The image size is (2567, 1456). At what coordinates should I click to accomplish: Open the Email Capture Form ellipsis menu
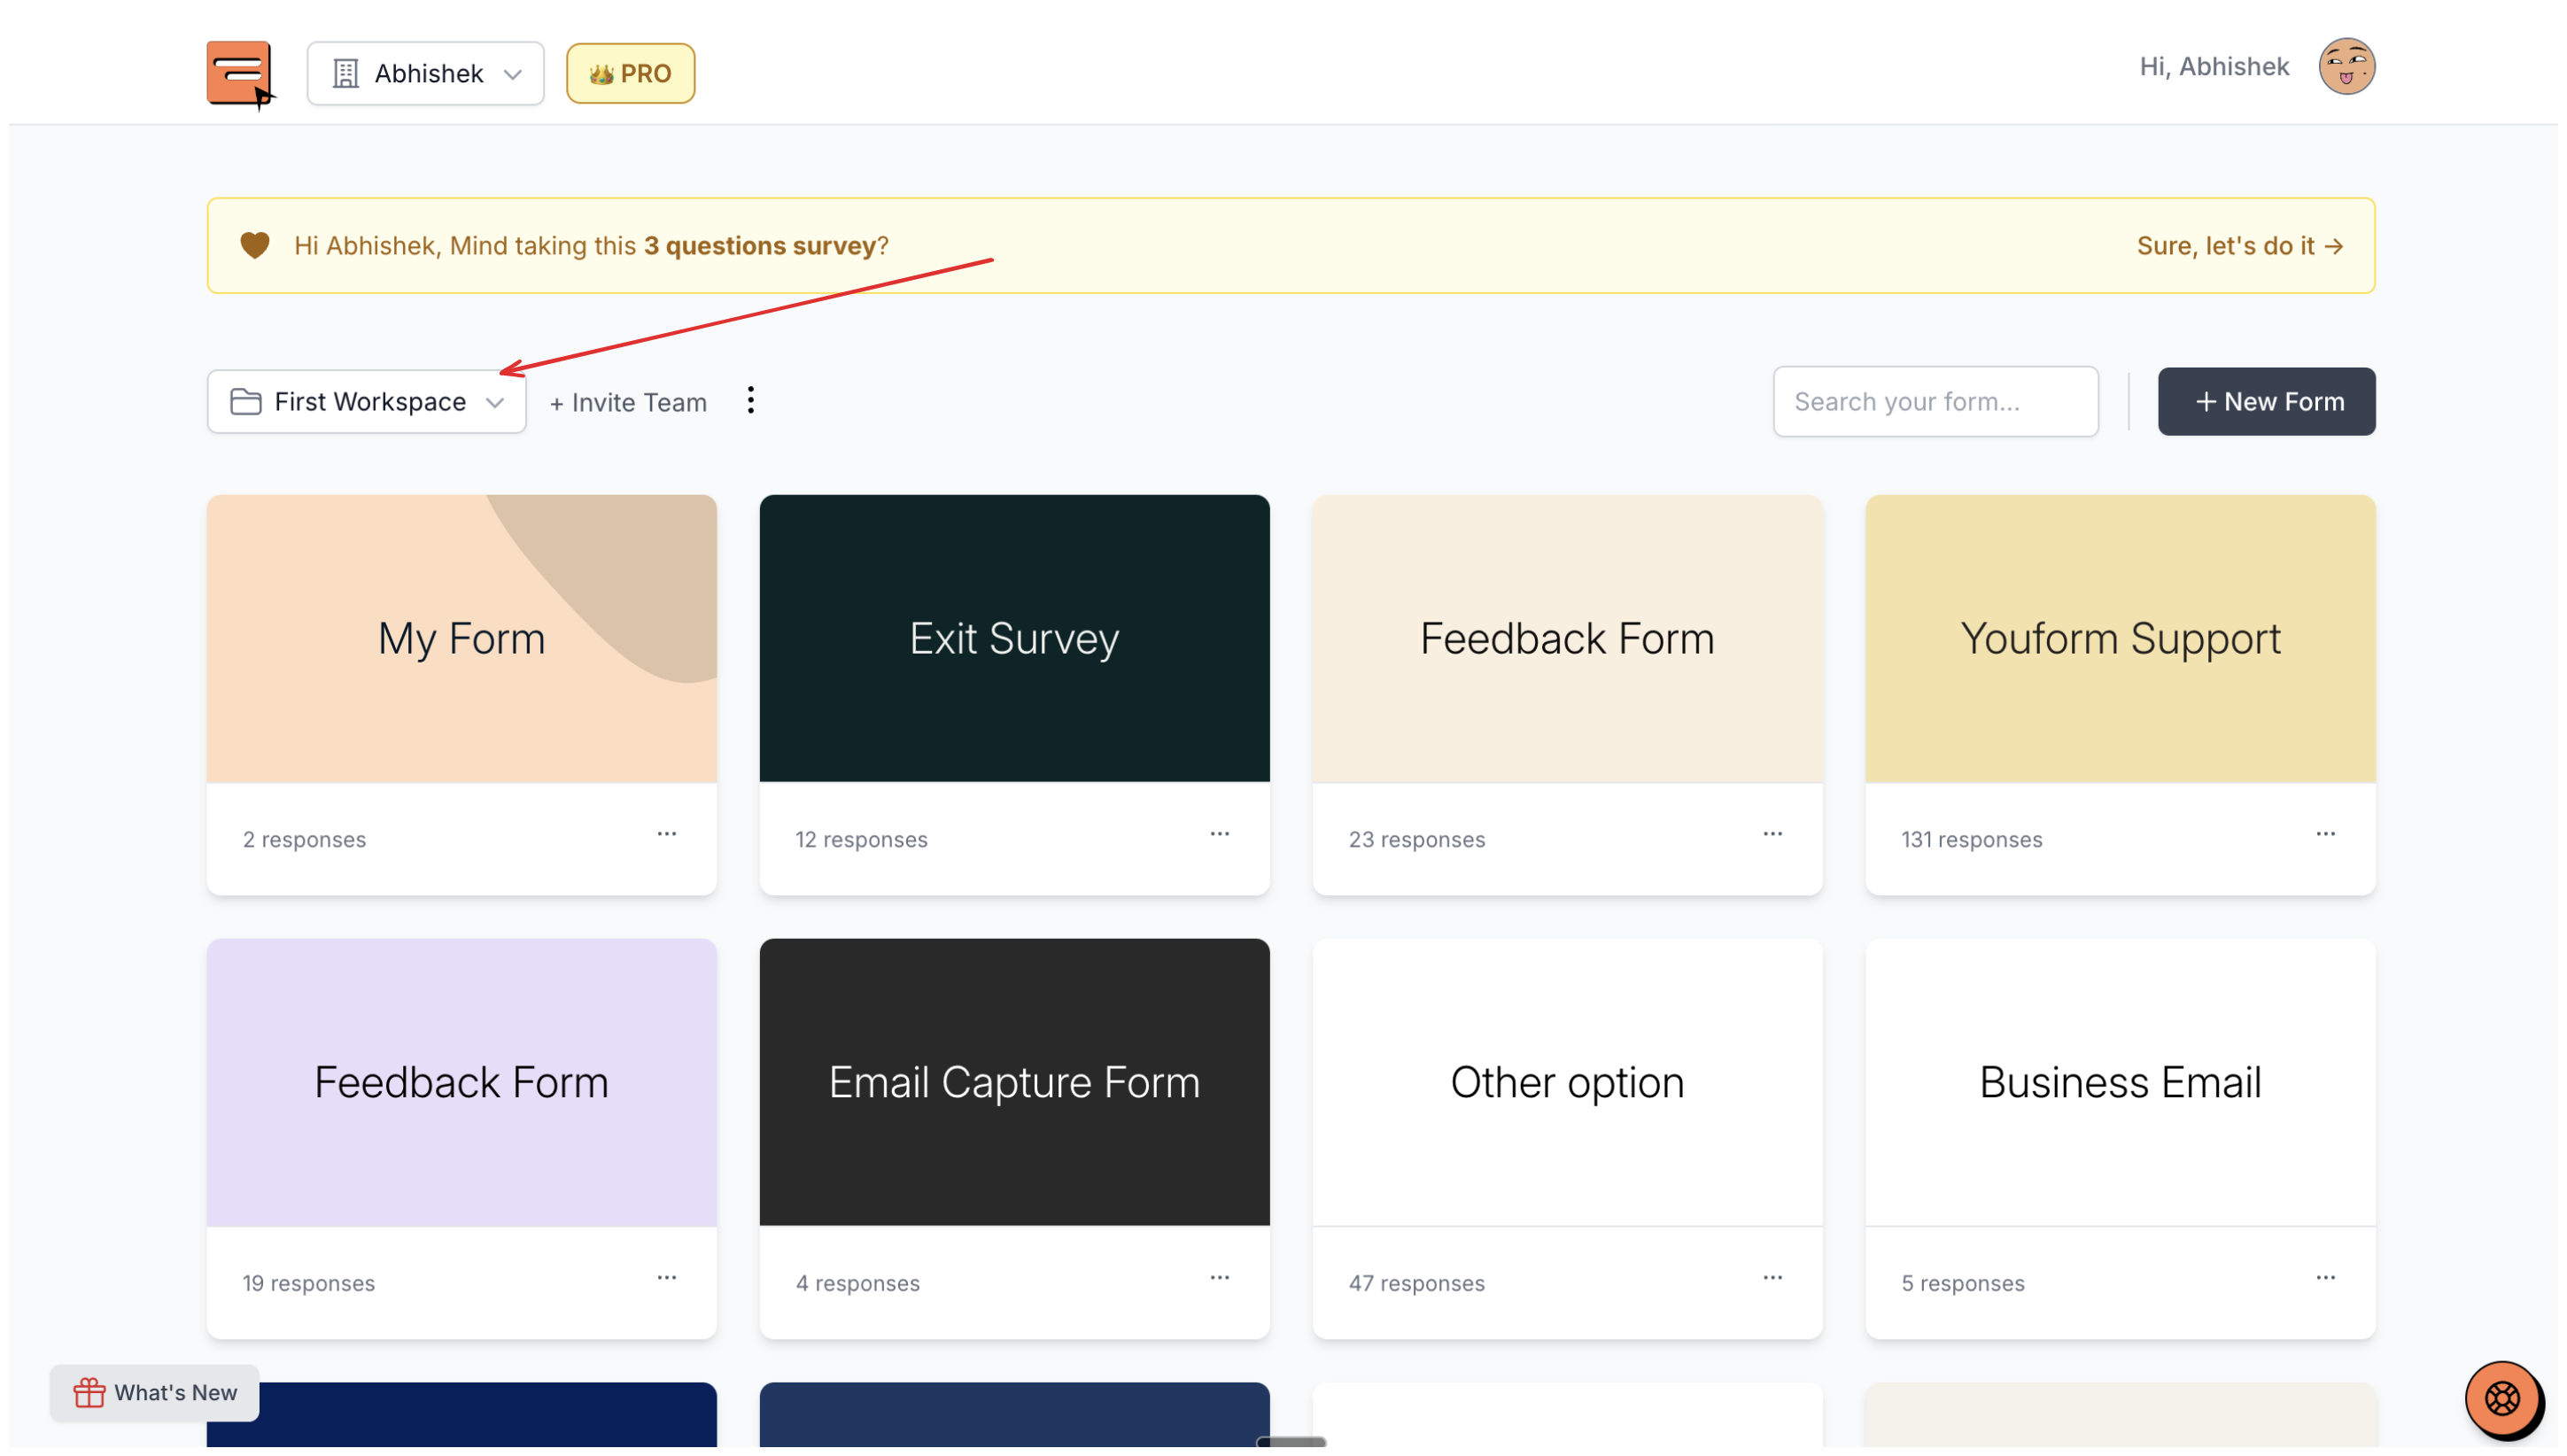point(1219,1278)
